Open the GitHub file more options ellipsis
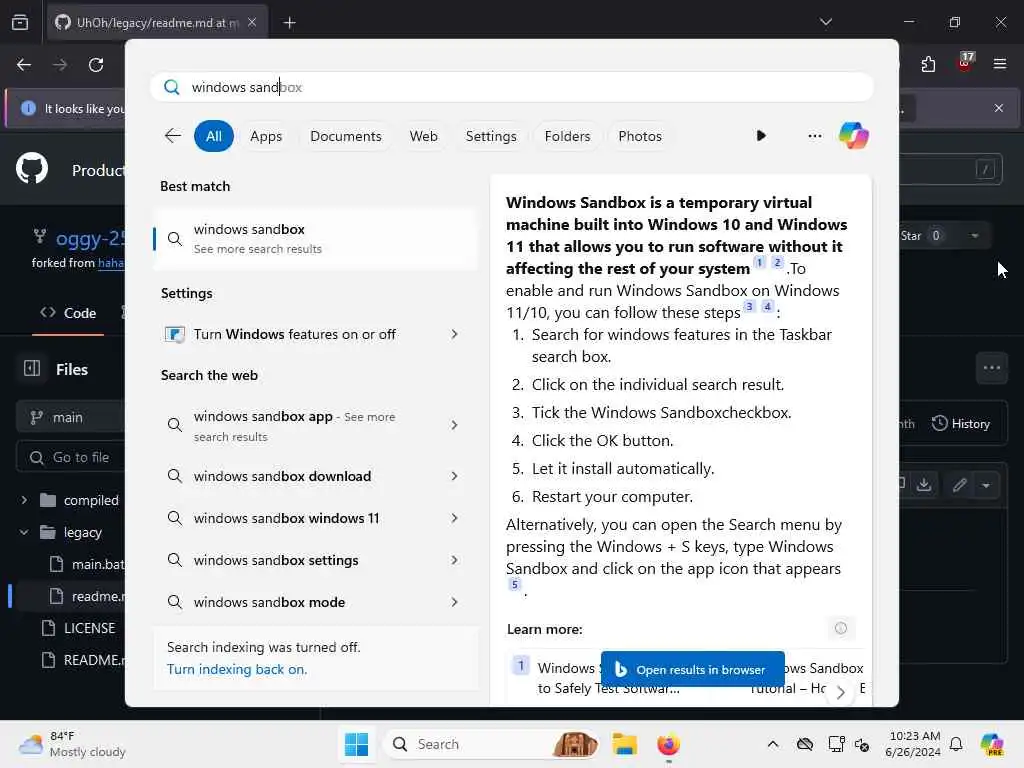 click(991, 368)
